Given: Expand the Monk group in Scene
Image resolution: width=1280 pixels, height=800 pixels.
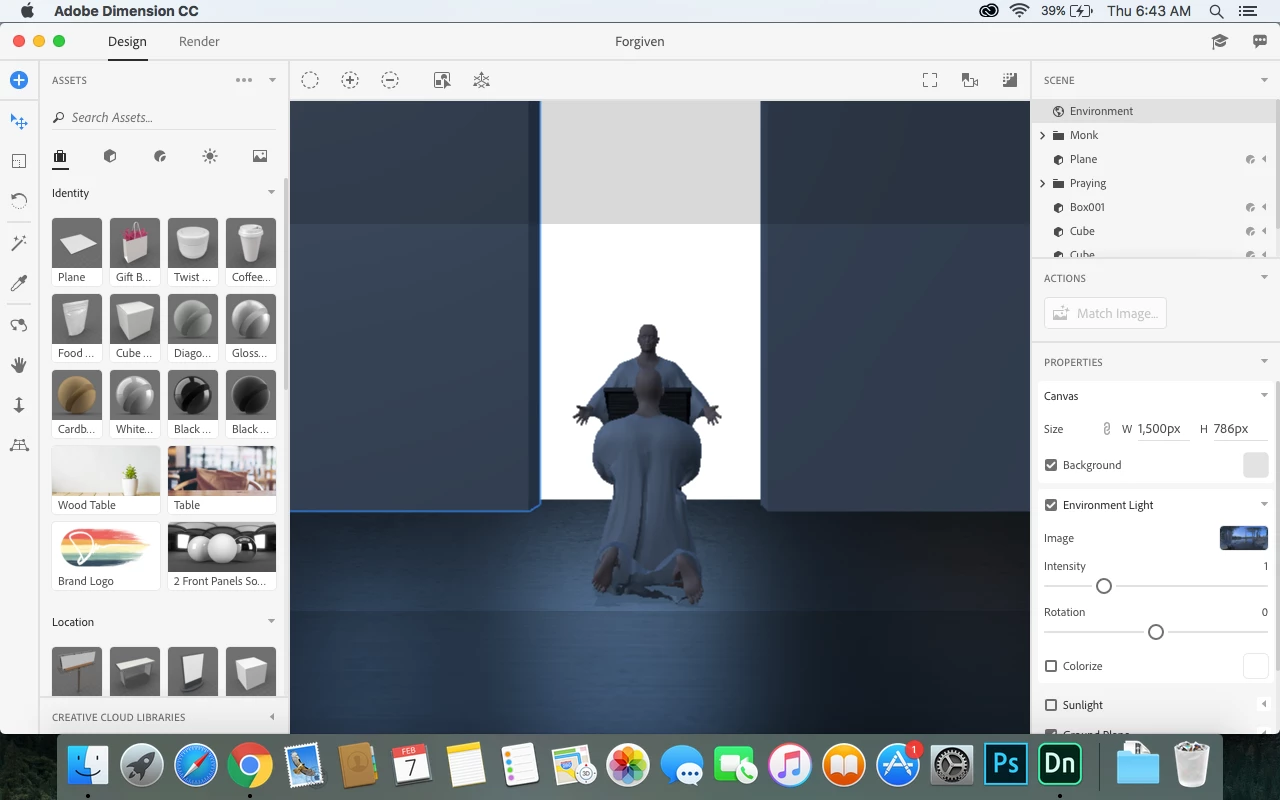Looking at the screenshot, I should (1043, 135).
